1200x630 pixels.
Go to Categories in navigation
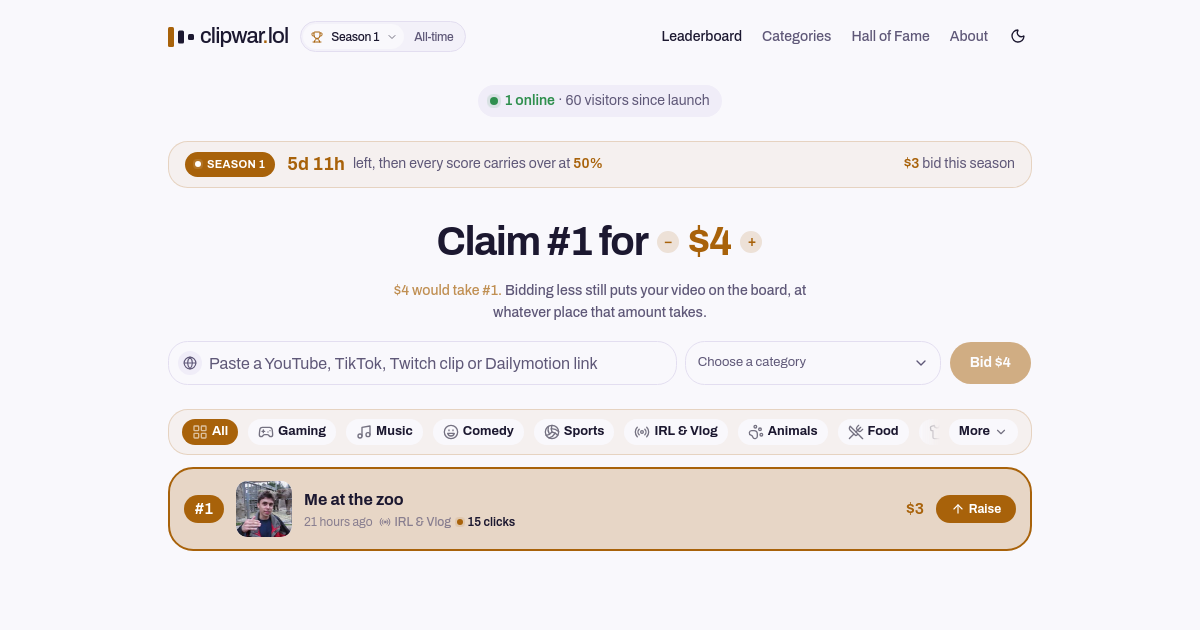point(796,36)
